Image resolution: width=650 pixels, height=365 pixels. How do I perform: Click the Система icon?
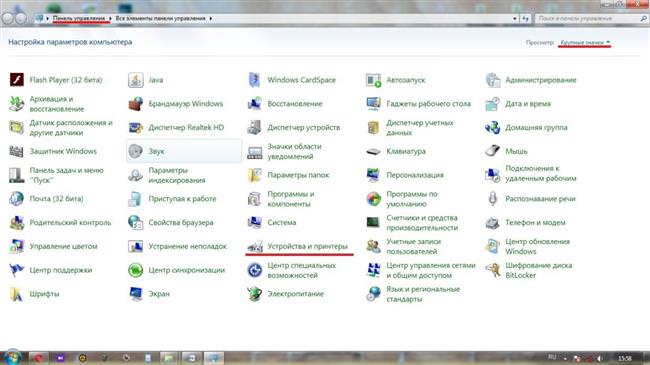254,223
